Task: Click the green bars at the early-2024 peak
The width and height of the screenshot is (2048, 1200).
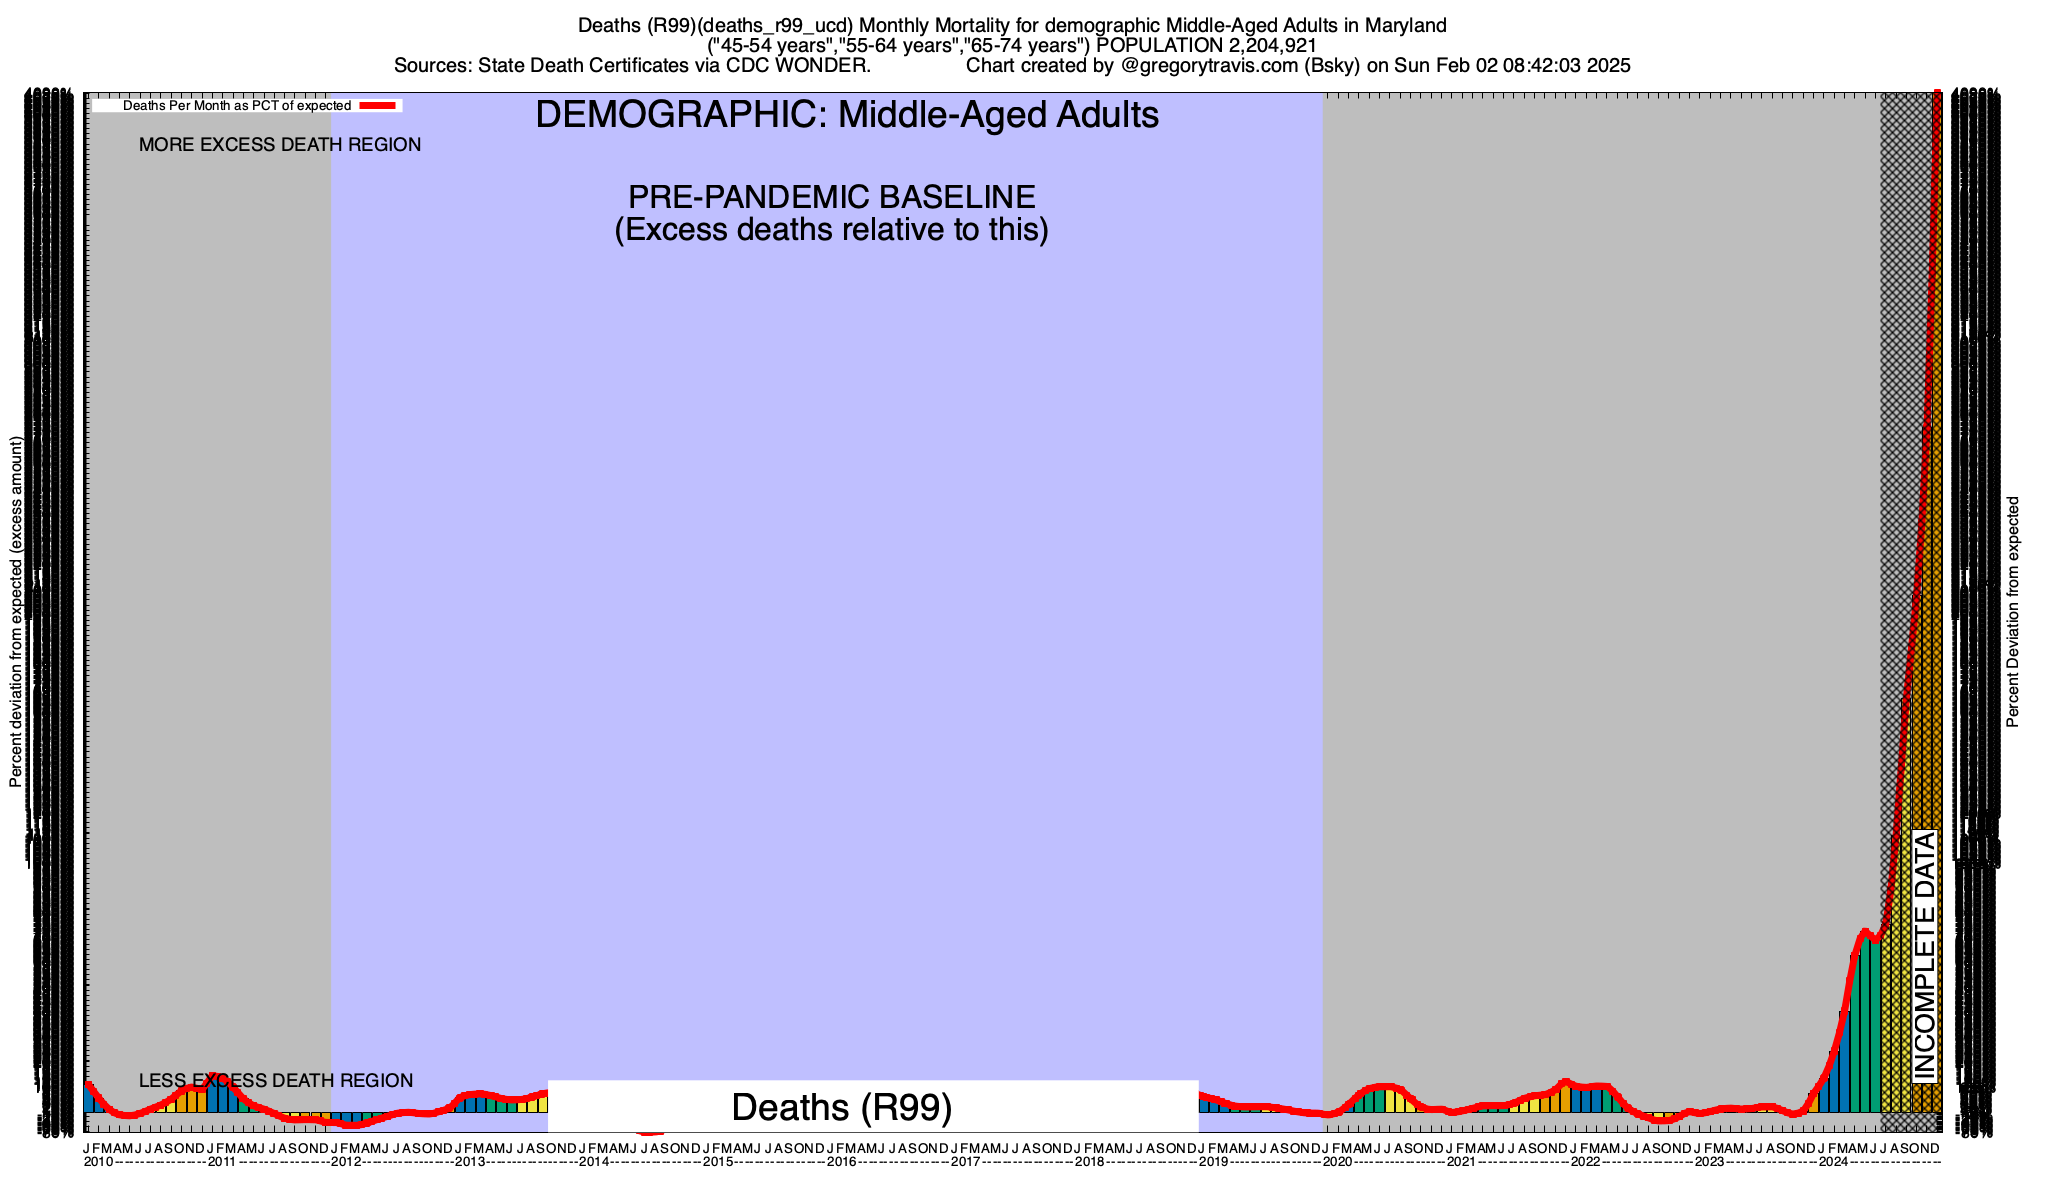Action: tap(1866, 1030)
